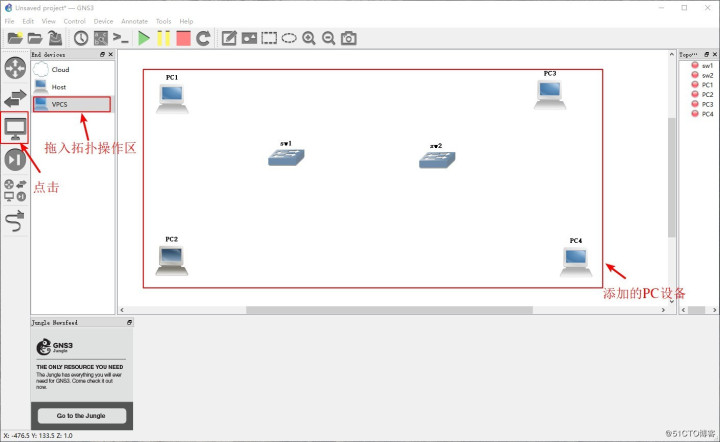Browse security devices in sidebar
720x442 pixels.
[15, 160]
